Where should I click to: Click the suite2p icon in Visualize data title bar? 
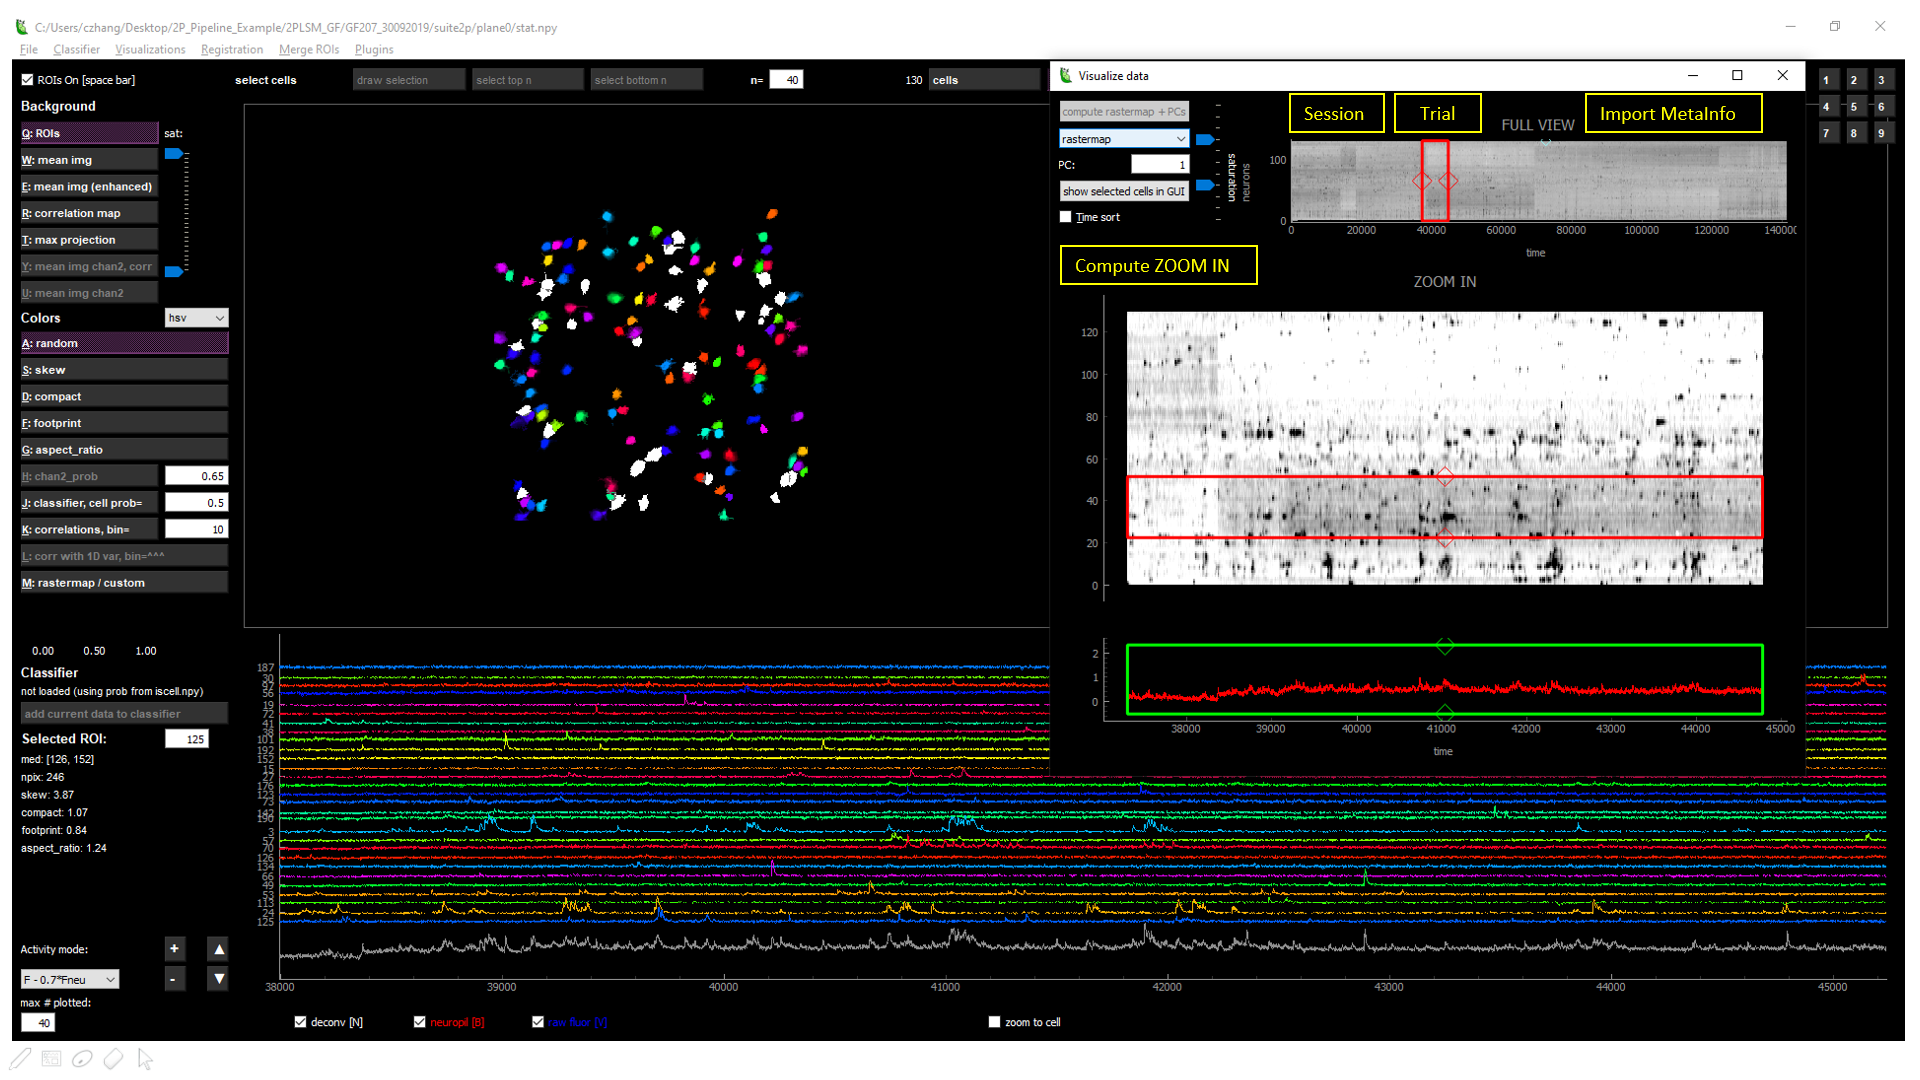coord(1066,75)
